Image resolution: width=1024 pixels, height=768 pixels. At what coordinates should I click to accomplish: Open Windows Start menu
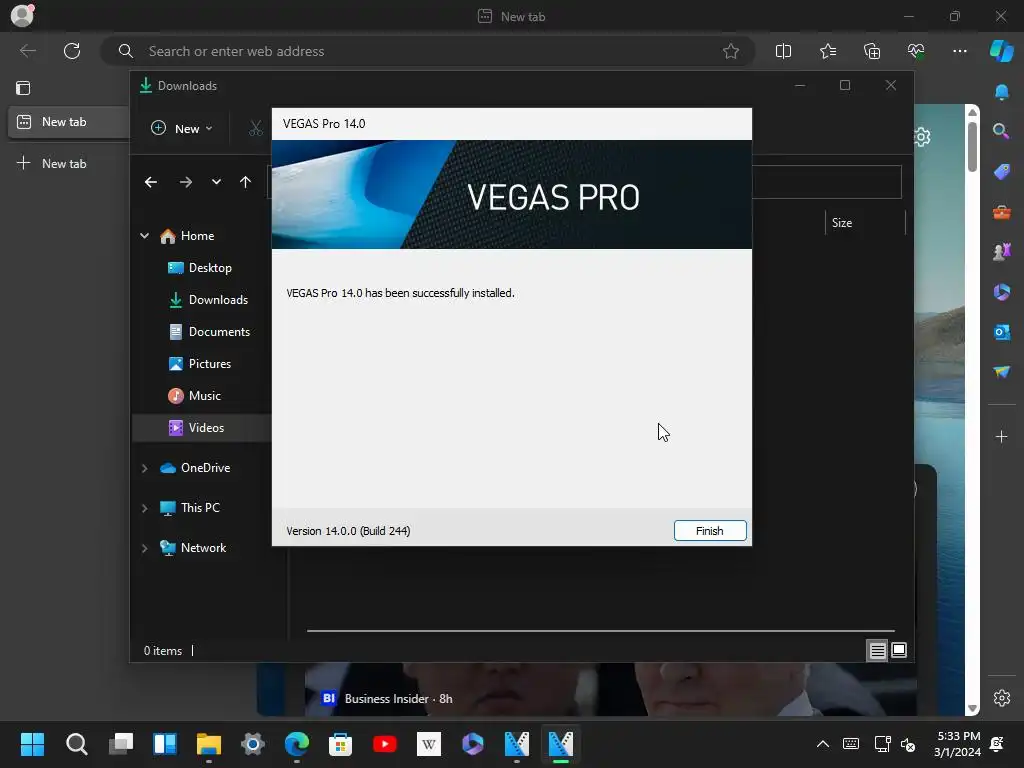click(x=32, y=744)
